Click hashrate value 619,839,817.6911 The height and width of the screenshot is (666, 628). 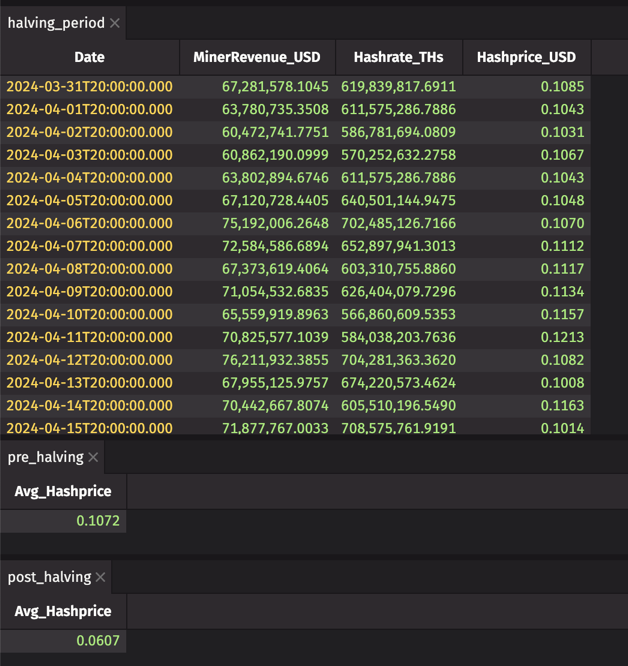tap(398, 87)
